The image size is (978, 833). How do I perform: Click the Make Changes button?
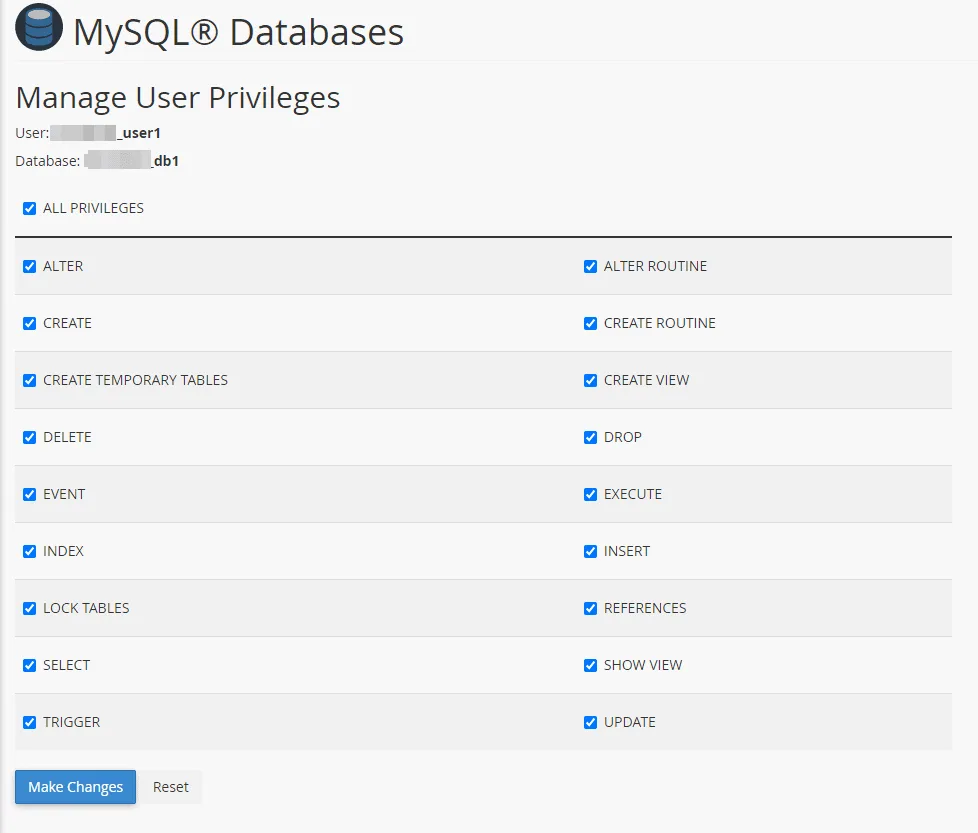pos(75,787)
